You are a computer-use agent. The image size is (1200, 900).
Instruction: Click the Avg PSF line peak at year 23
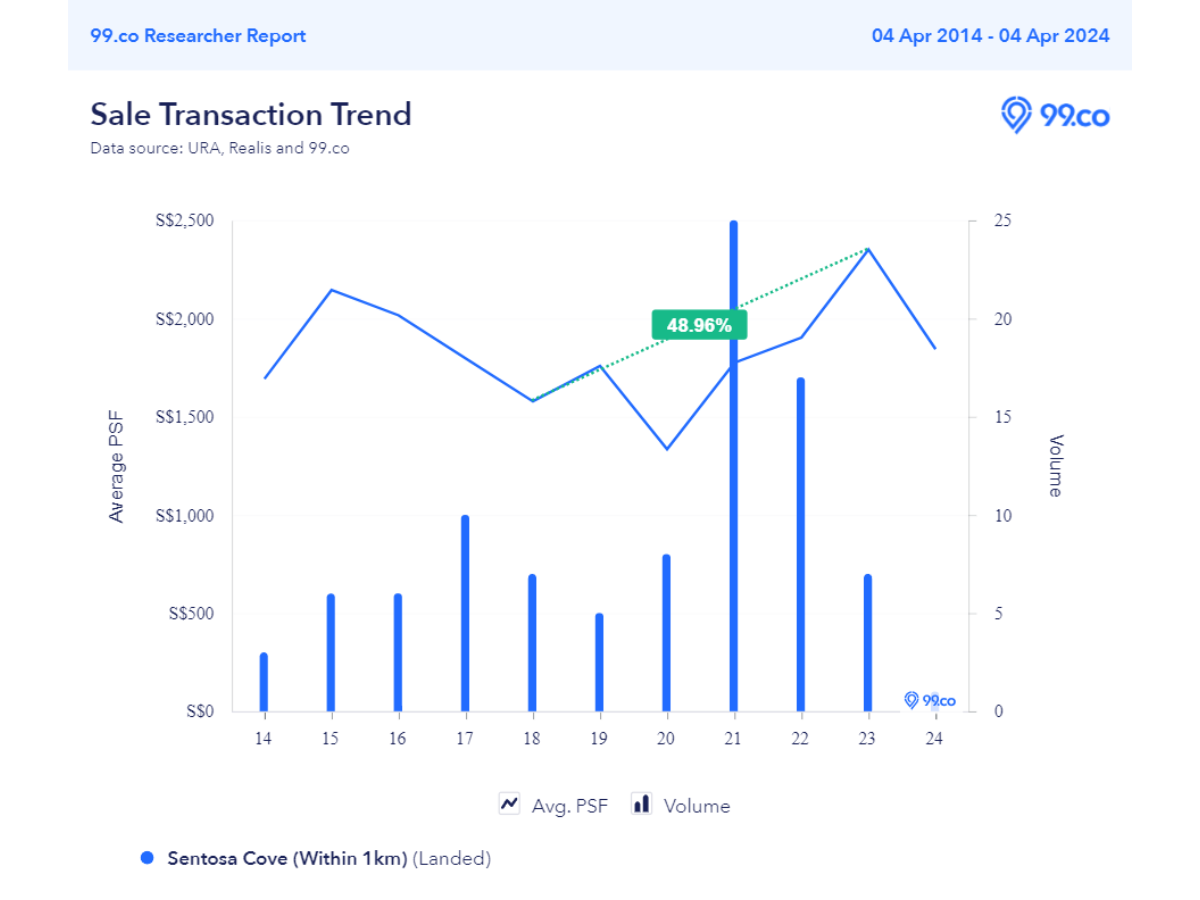click(868, 249)
